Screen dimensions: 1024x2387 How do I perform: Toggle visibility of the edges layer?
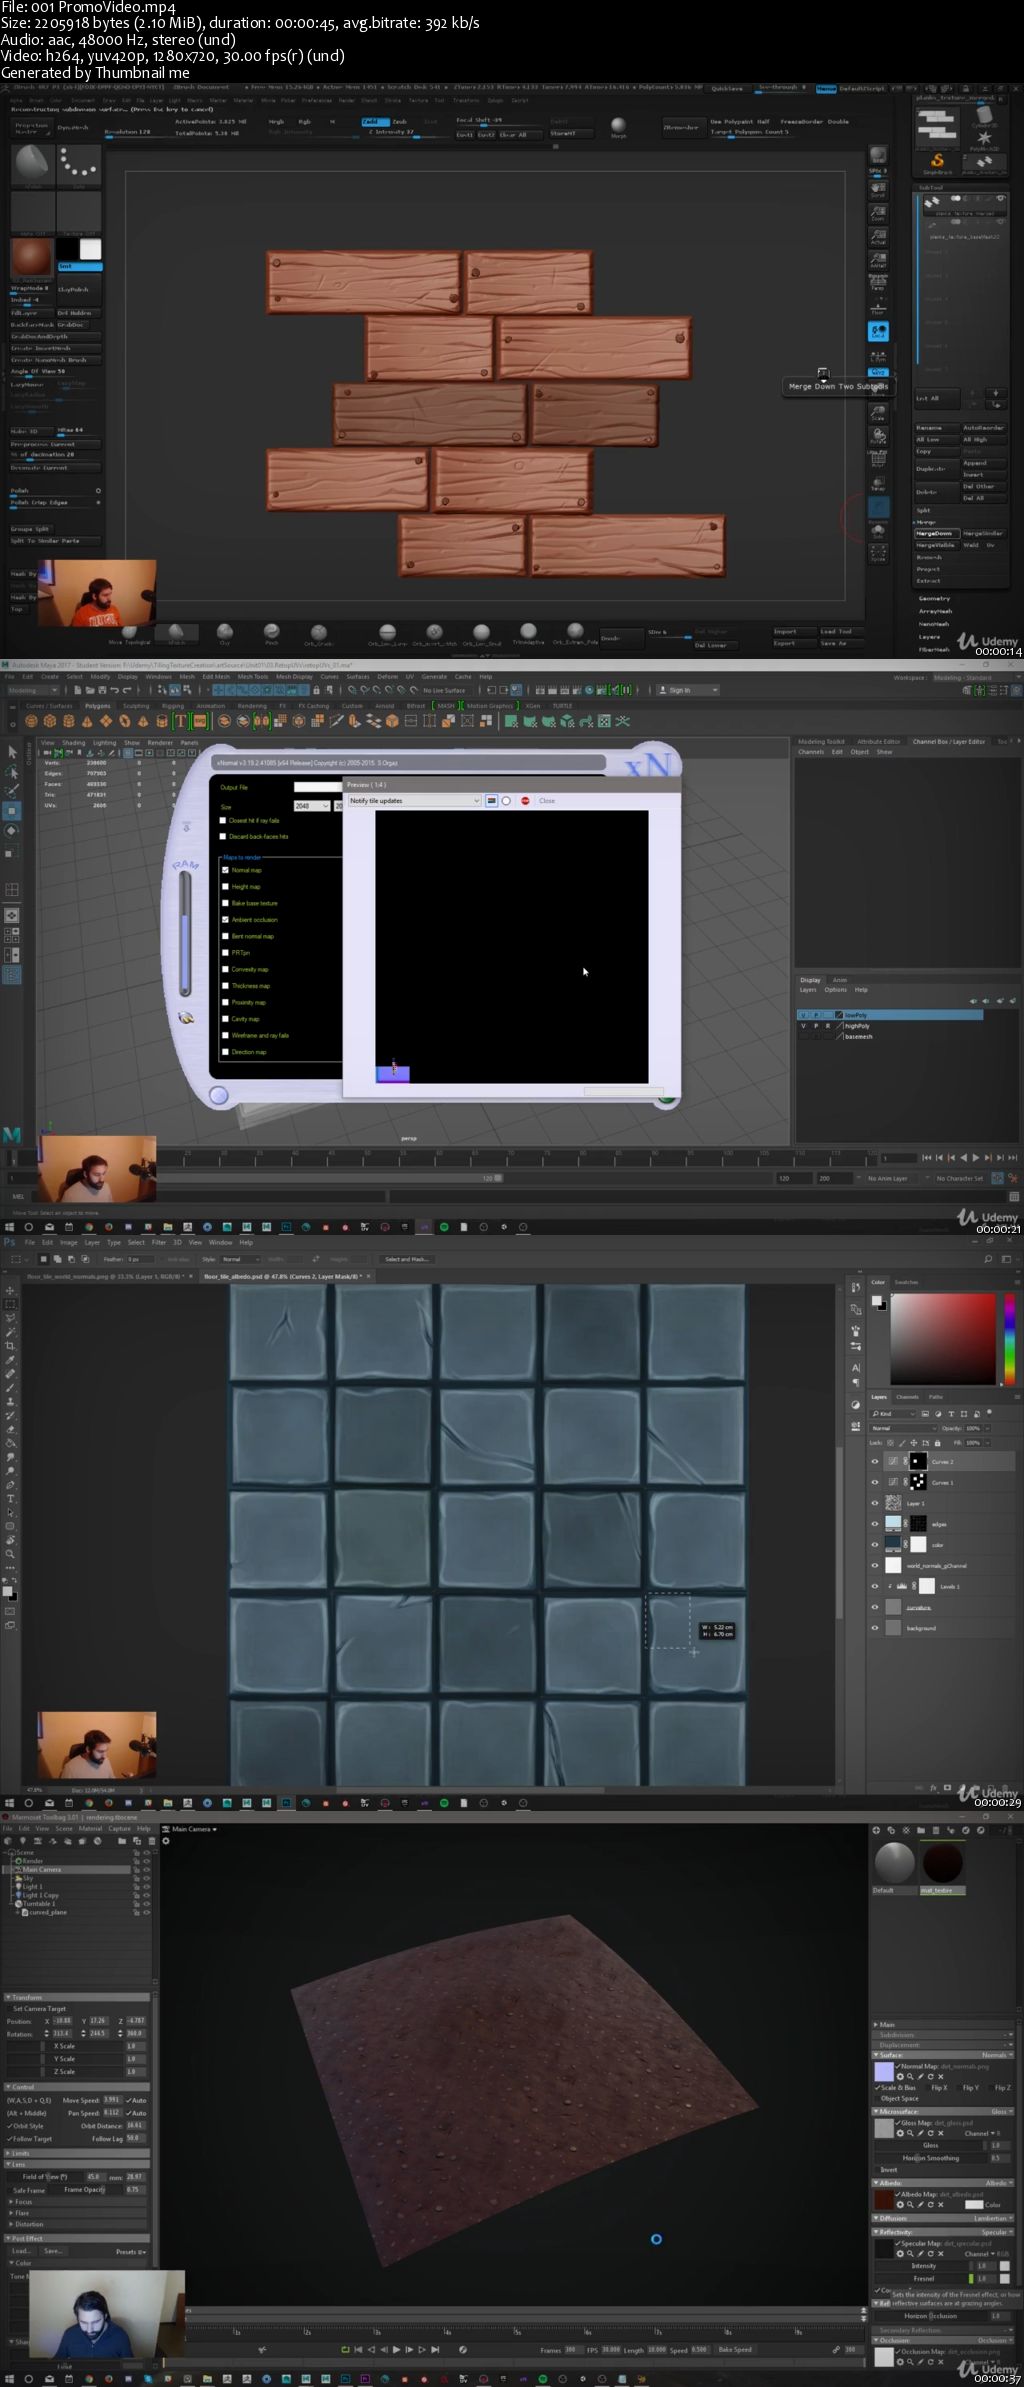point(875,1524)
